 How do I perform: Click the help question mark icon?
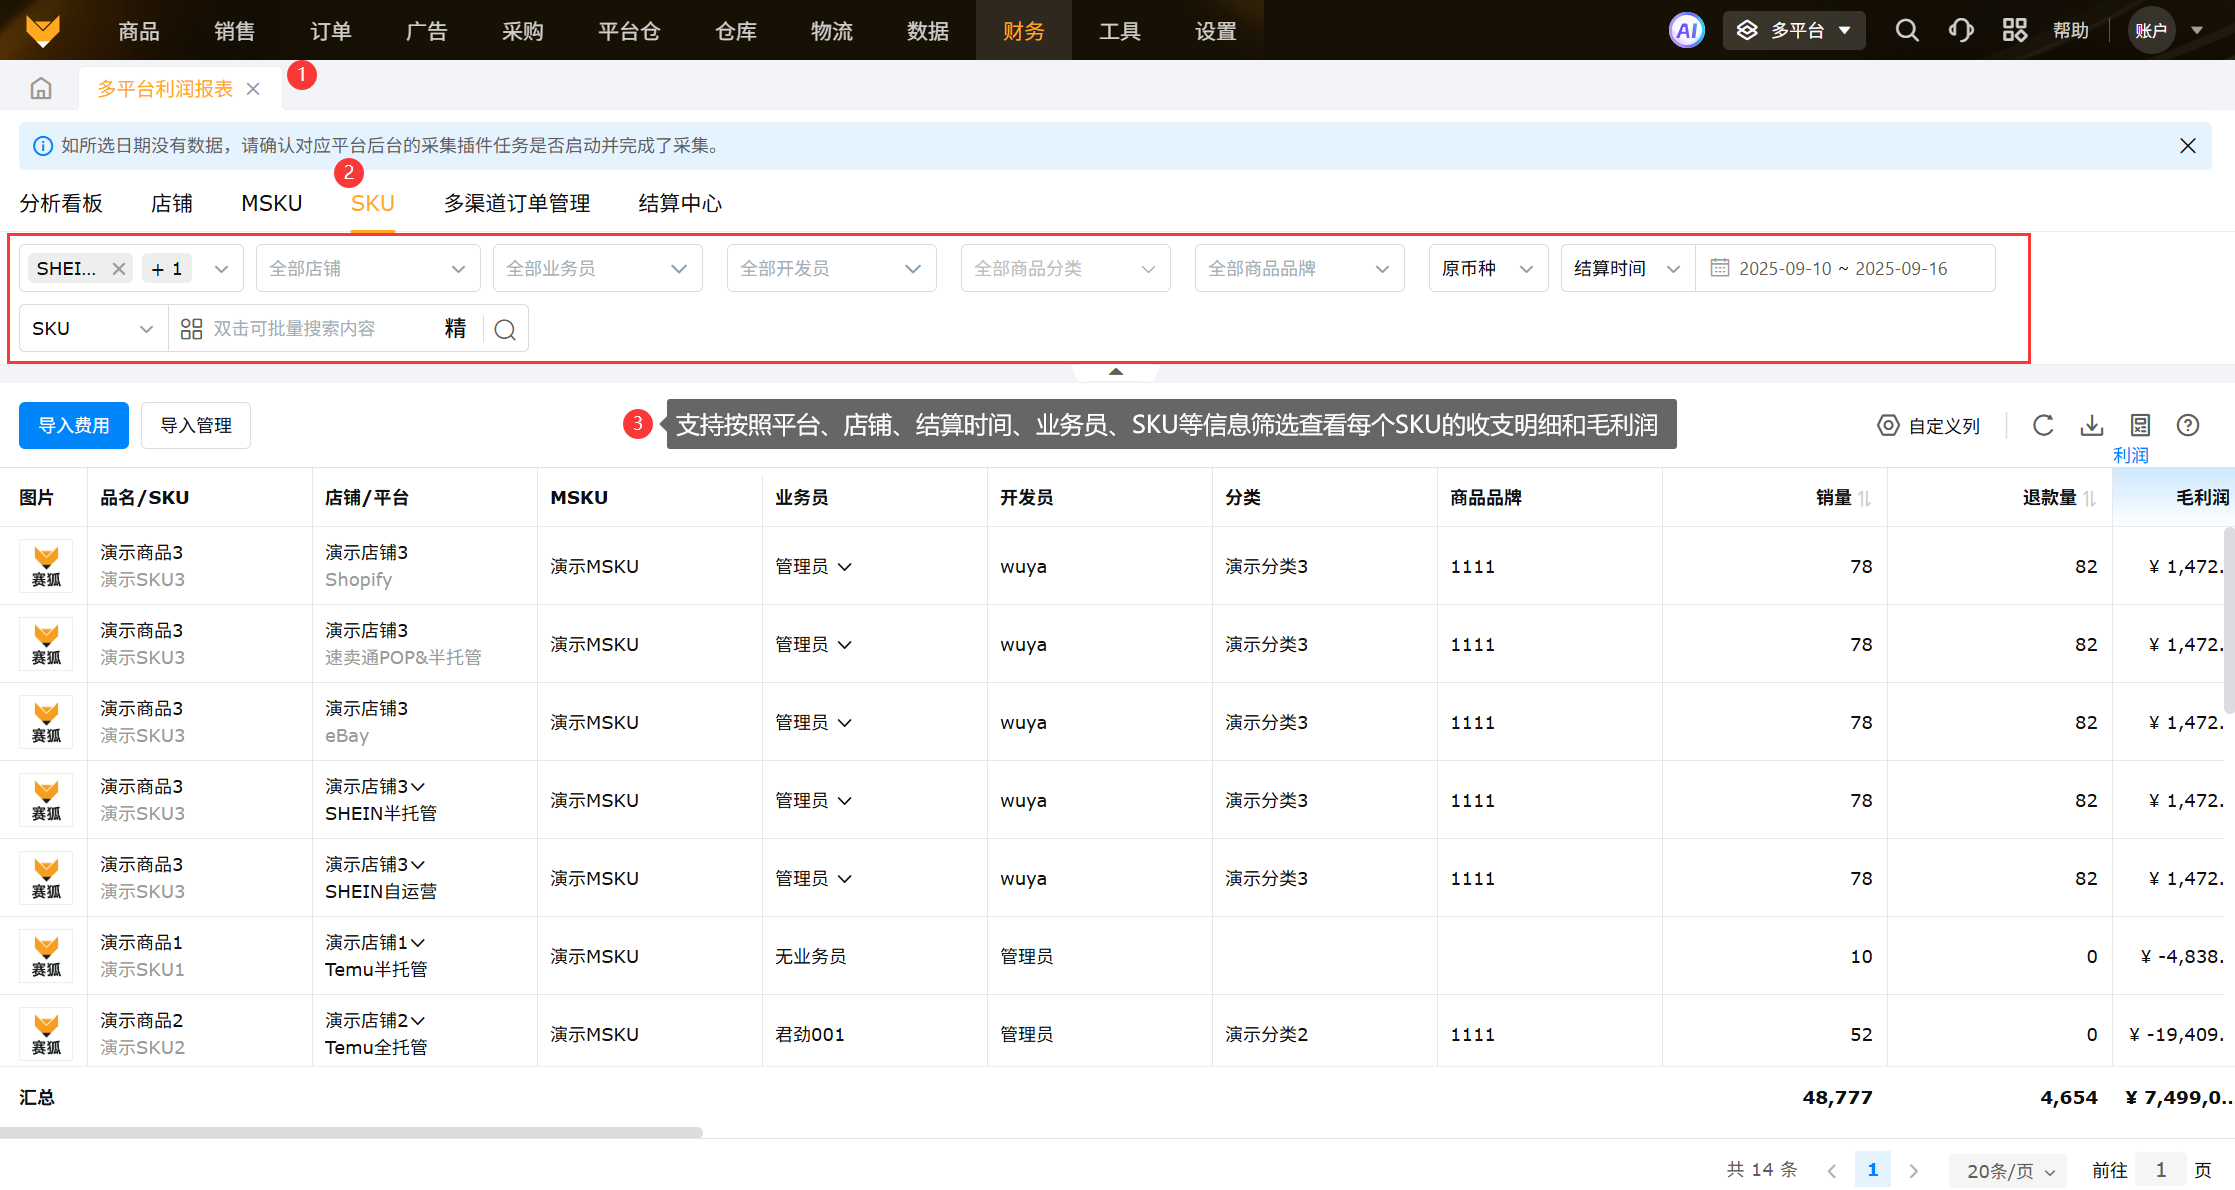tap(2188, 425)
